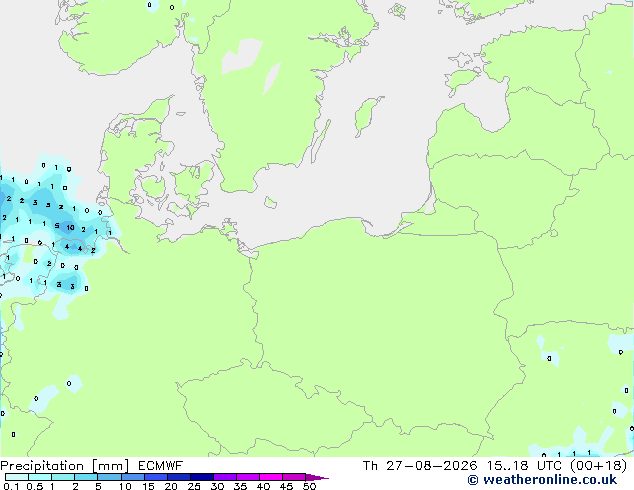Screen dimensions: 634x490
Task: Pick the 20–25 mm legend swatch
Action: tap(178, 477)
